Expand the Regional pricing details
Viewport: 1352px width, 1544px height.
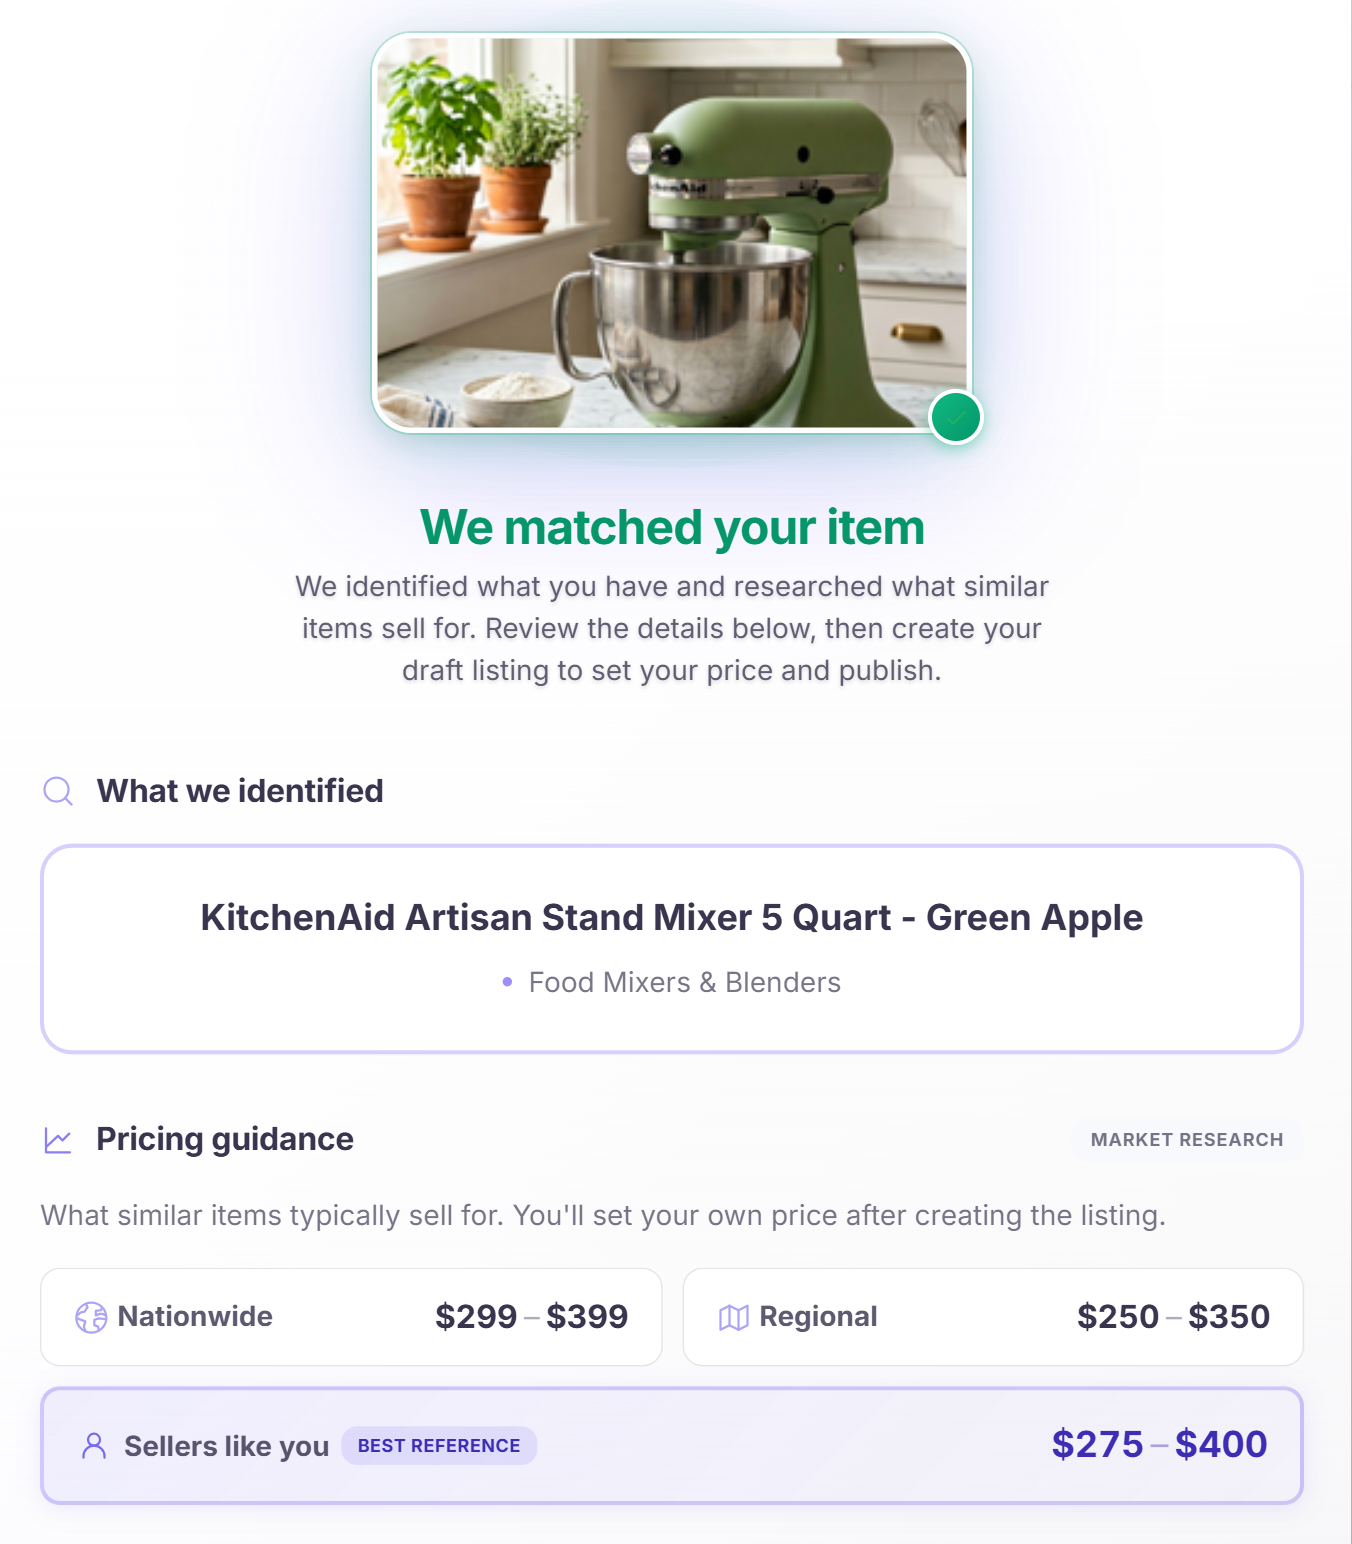pos(993,1317)
